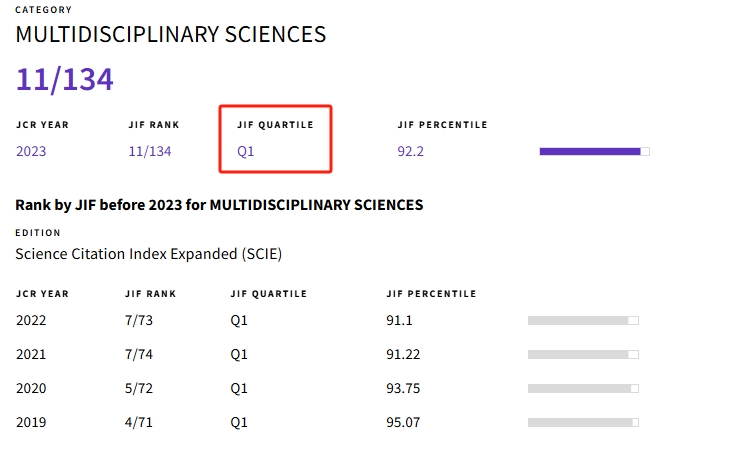Viewport: 745px width, 455px height.
Task: Click the 92.2 JIF percentile value
Action: [411, 152]
